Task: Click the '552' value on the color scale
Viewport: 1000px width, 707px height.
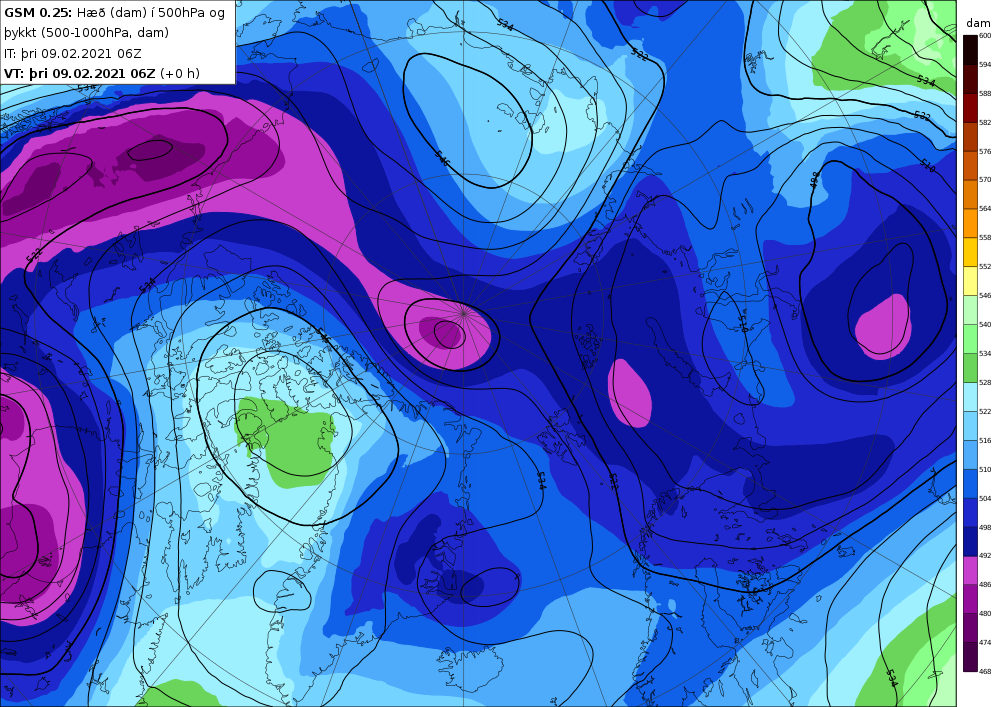Action: point(985,267)
